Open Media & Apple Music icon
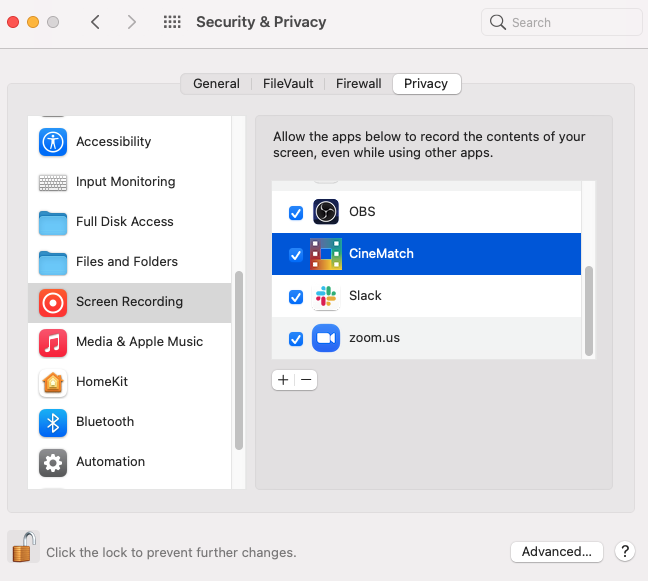Screen dimensions: 648x581 point(52,343)
